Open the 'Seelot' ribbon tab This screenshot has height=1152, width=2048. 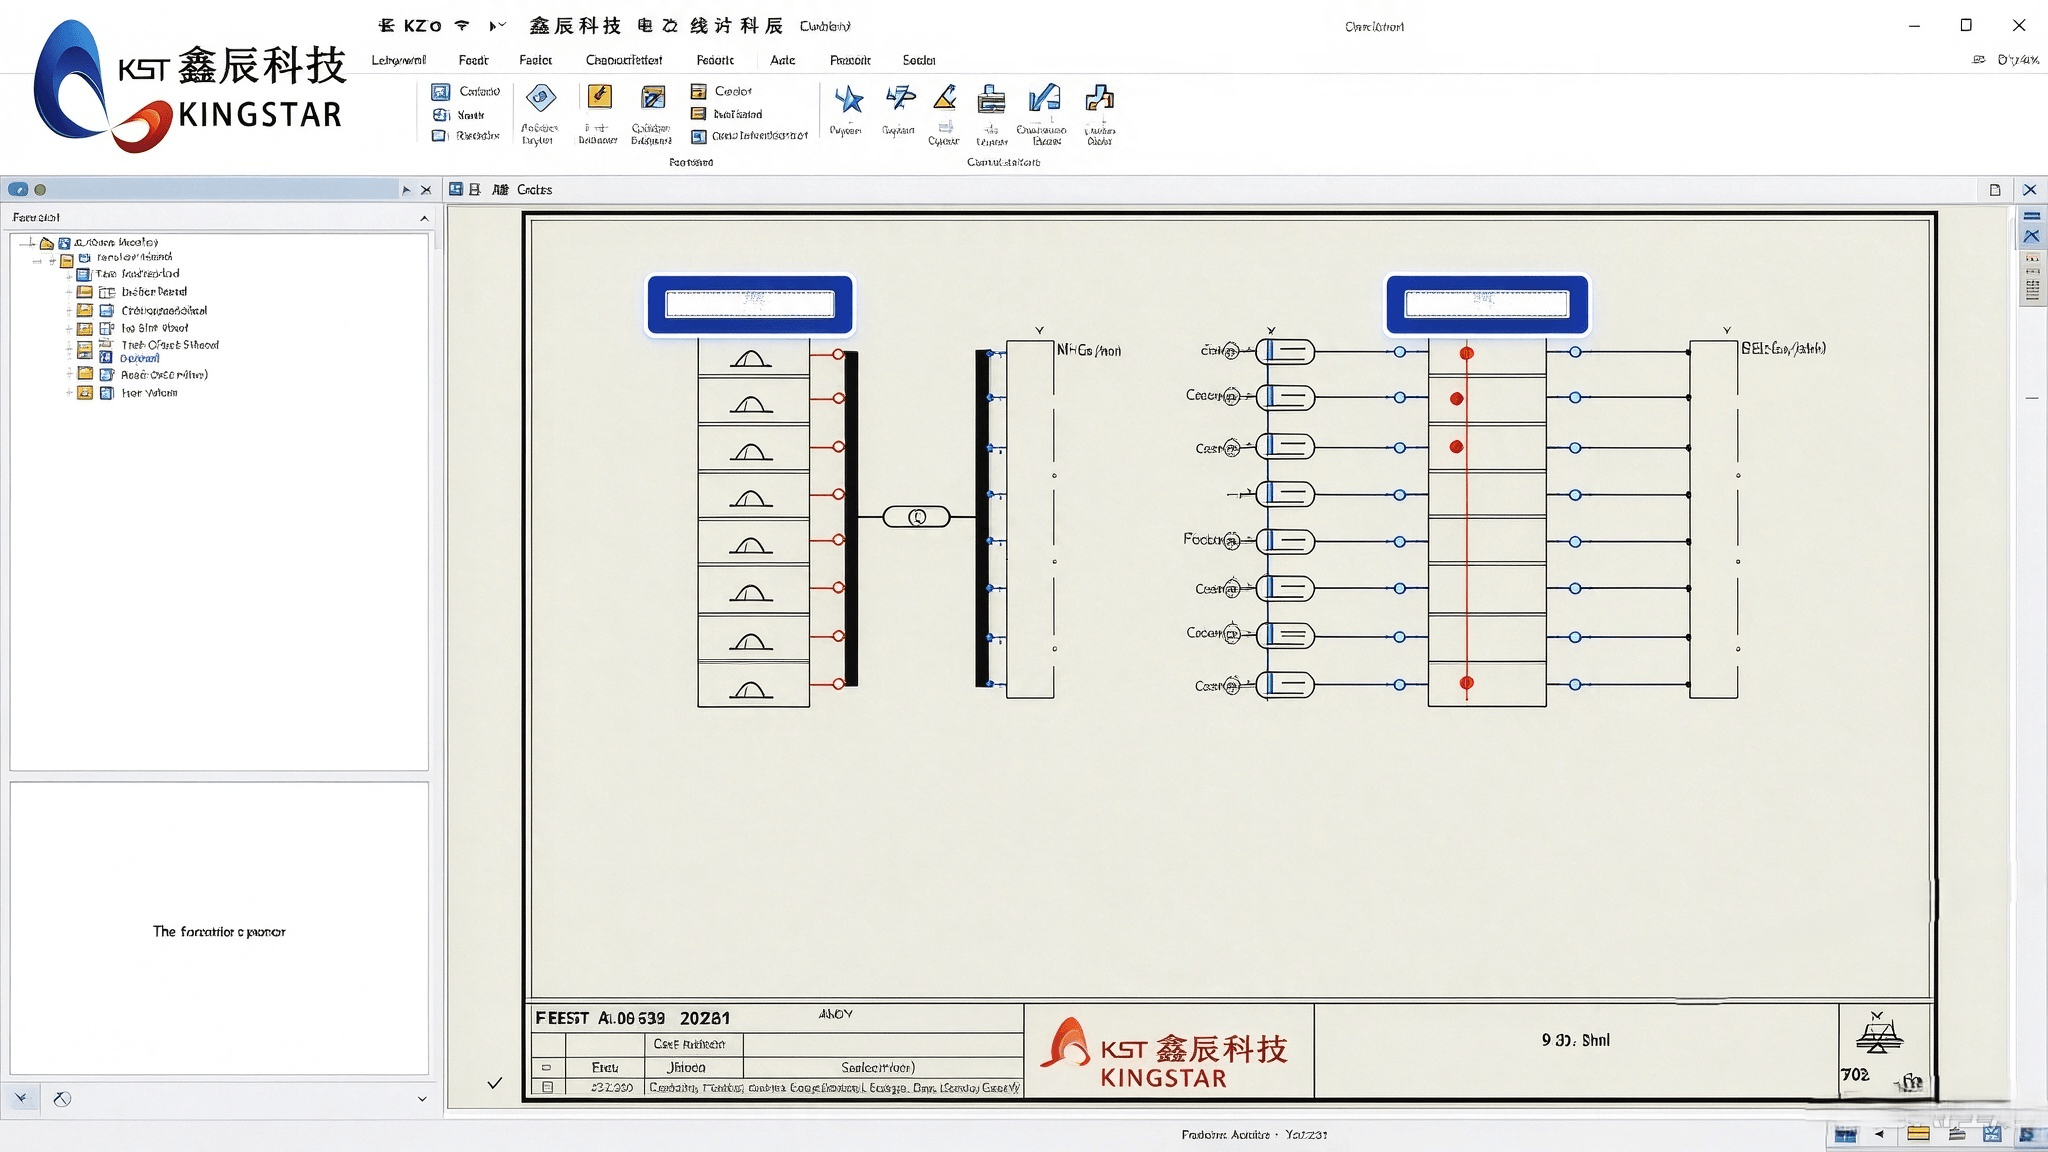coord(919,60)
